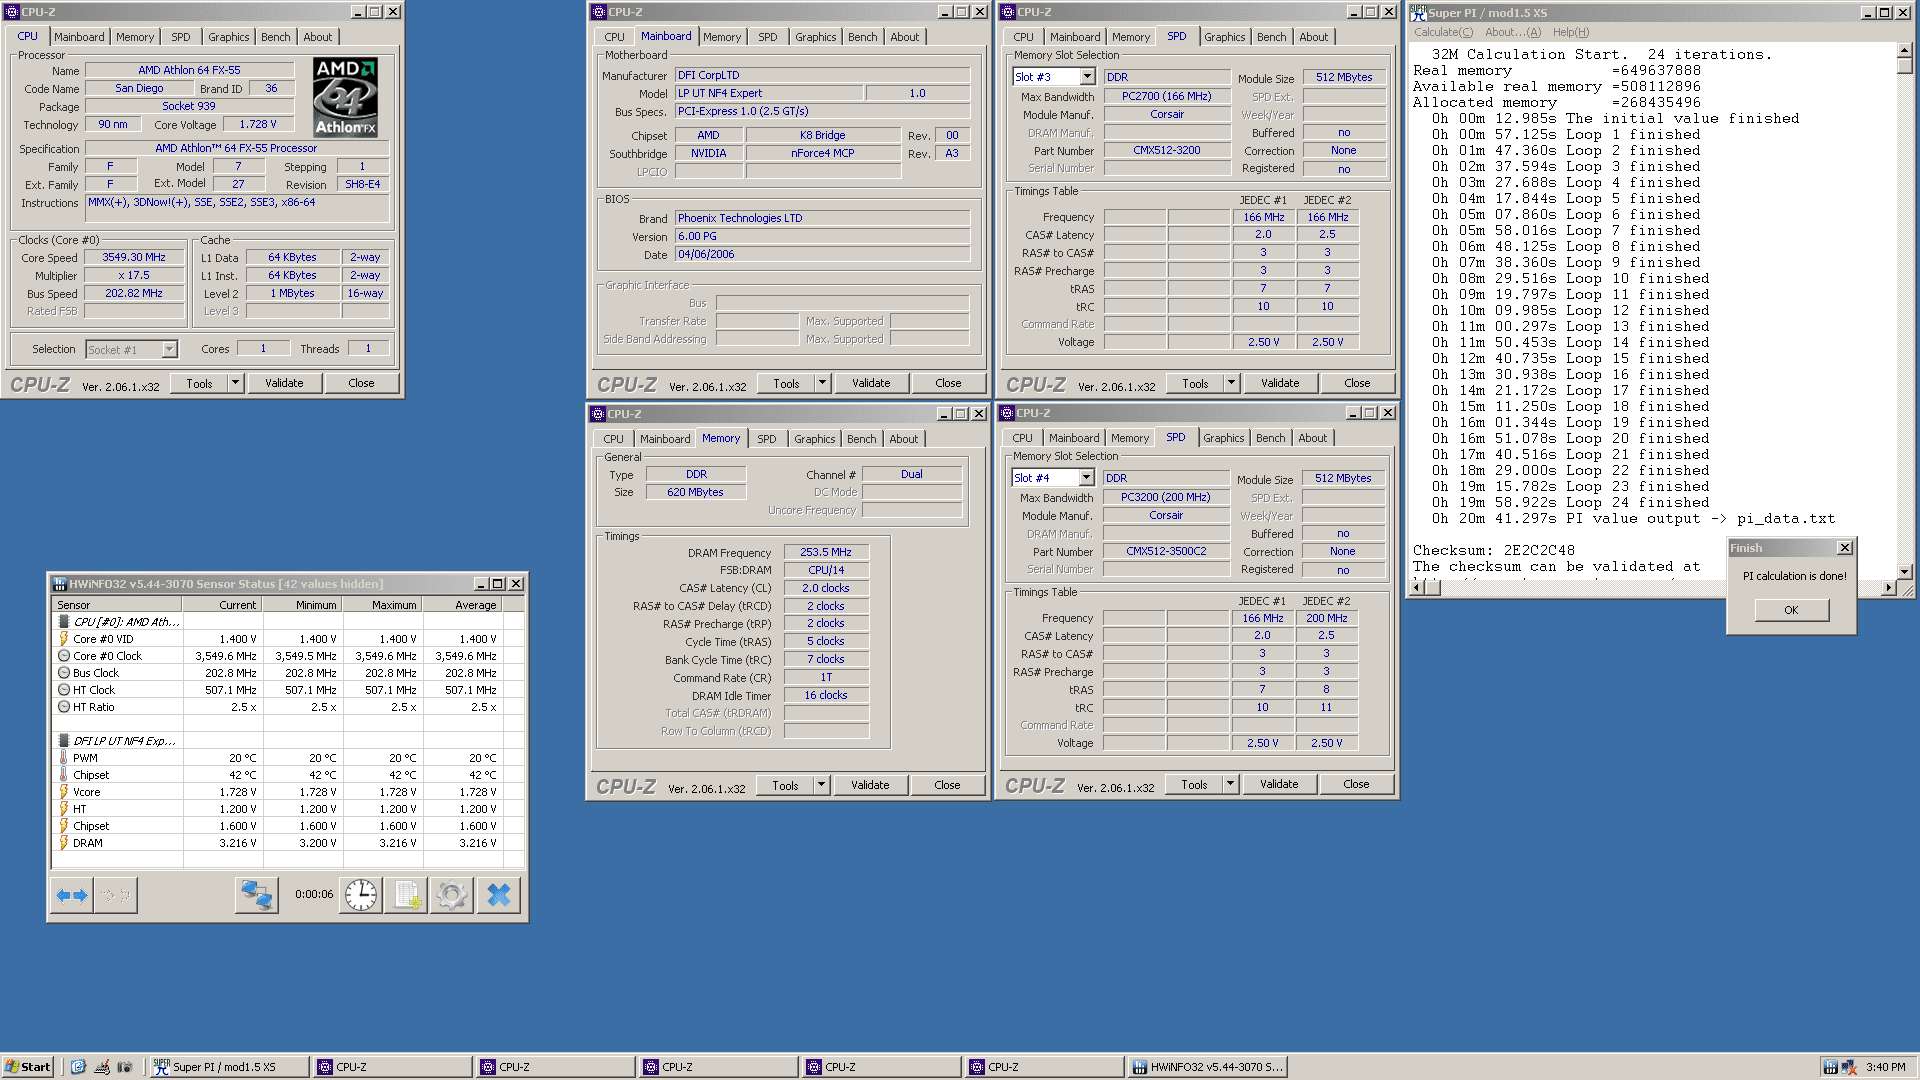Open Super PI About menu
Viewport: 1920px width, 1080px height.
tap(1513, 32)
